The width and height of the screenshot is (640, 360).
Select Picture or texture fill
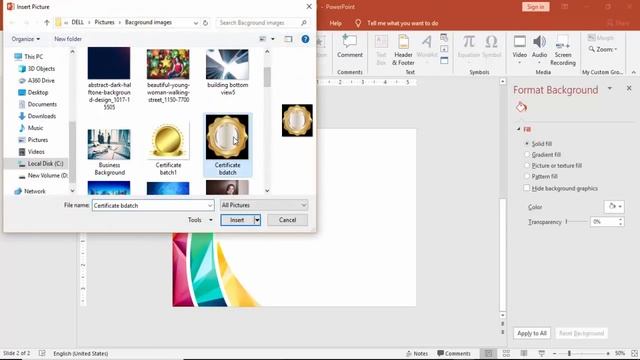pyautogui.click(x=553, y=166)
